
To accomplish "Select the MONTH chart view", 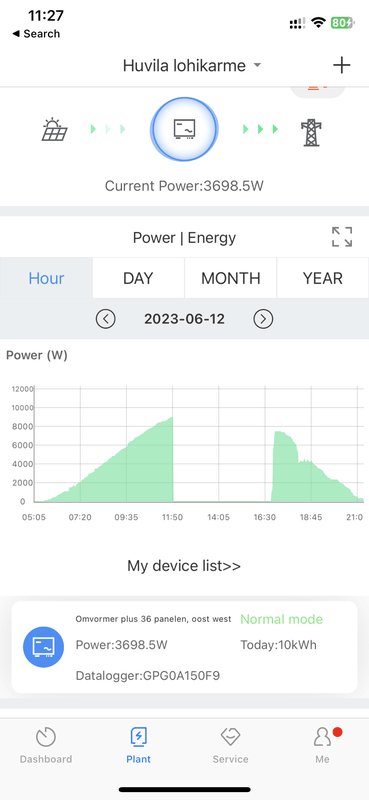I will pyautogui.click(x=231, y=278).
